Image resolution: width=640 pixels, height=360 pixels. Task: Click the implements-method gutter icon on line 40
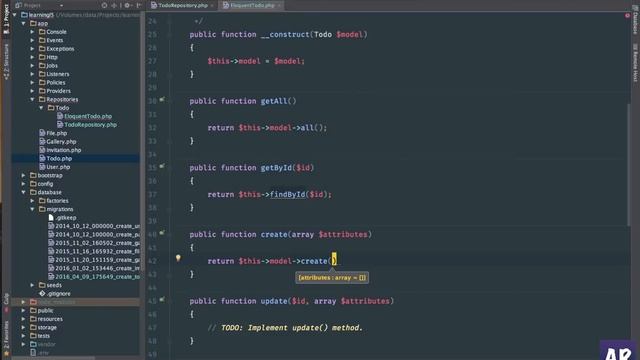[x=162, y=233]
